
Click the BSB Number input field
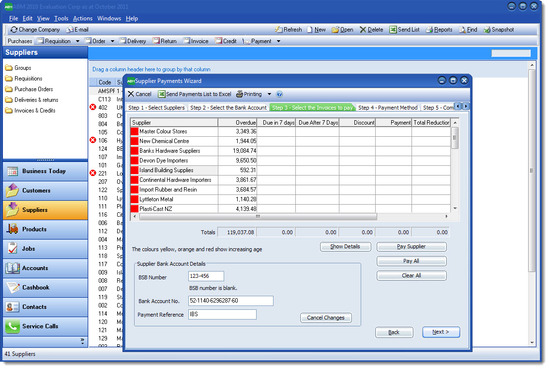206,276
